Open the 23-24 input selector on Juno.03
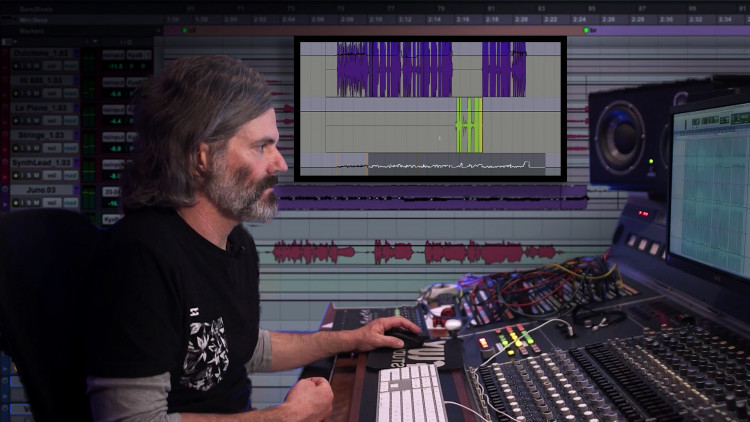The width and height of the screenshot is (750, 422). click(x=113, y=191)
